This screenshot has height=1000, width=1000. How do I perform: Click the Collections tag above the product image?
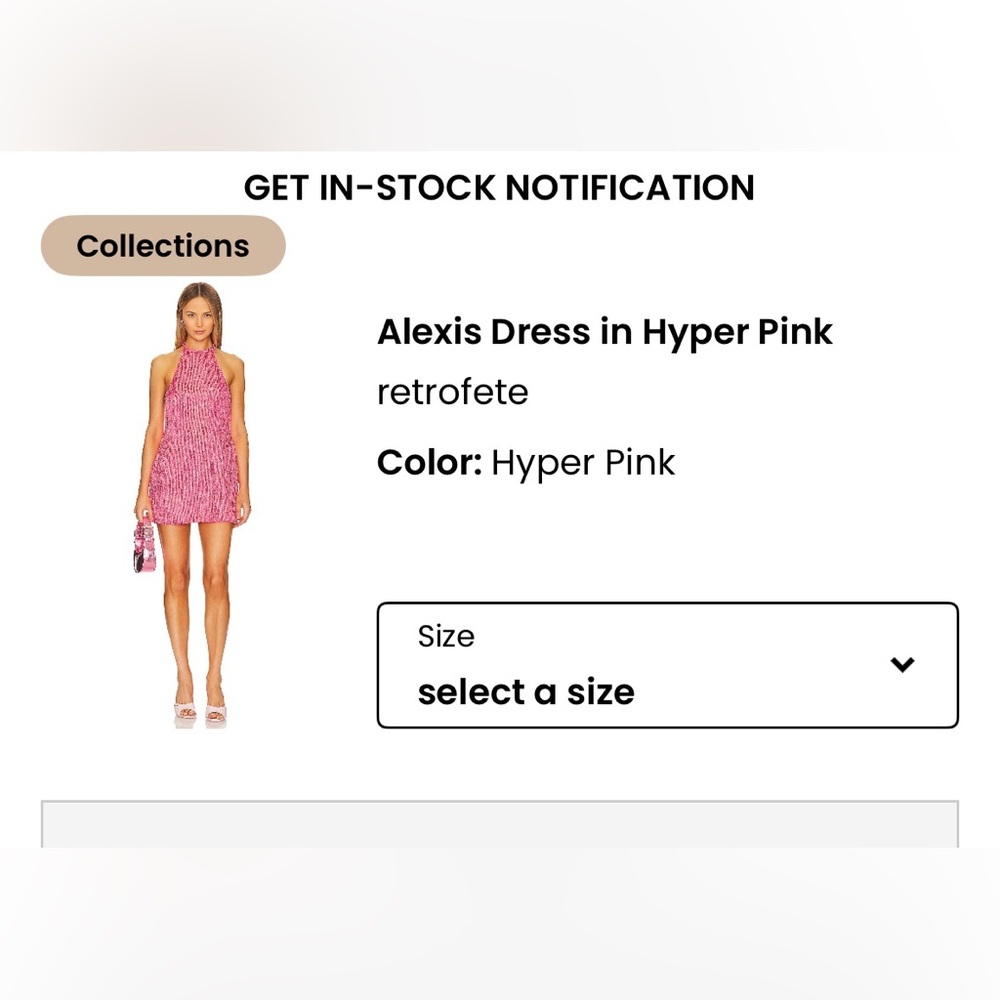[162, 245]
